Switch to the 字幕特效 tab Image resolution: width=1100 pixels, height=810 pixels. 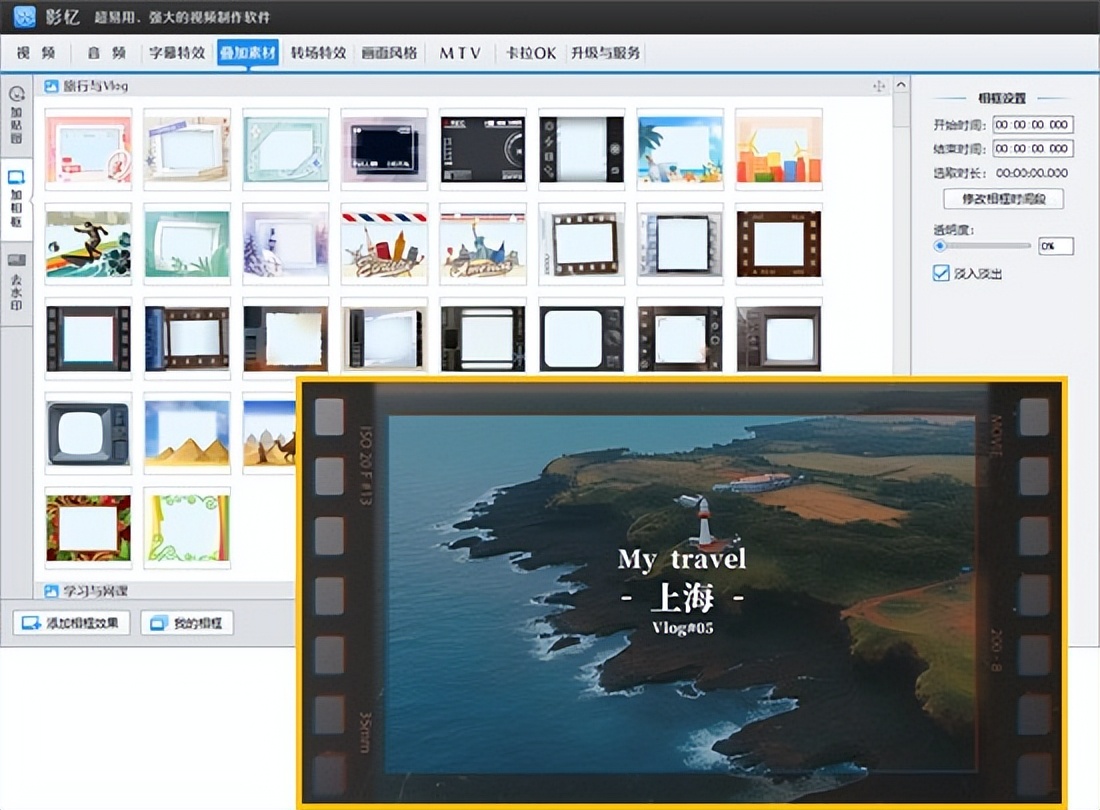tap(177, 53)
